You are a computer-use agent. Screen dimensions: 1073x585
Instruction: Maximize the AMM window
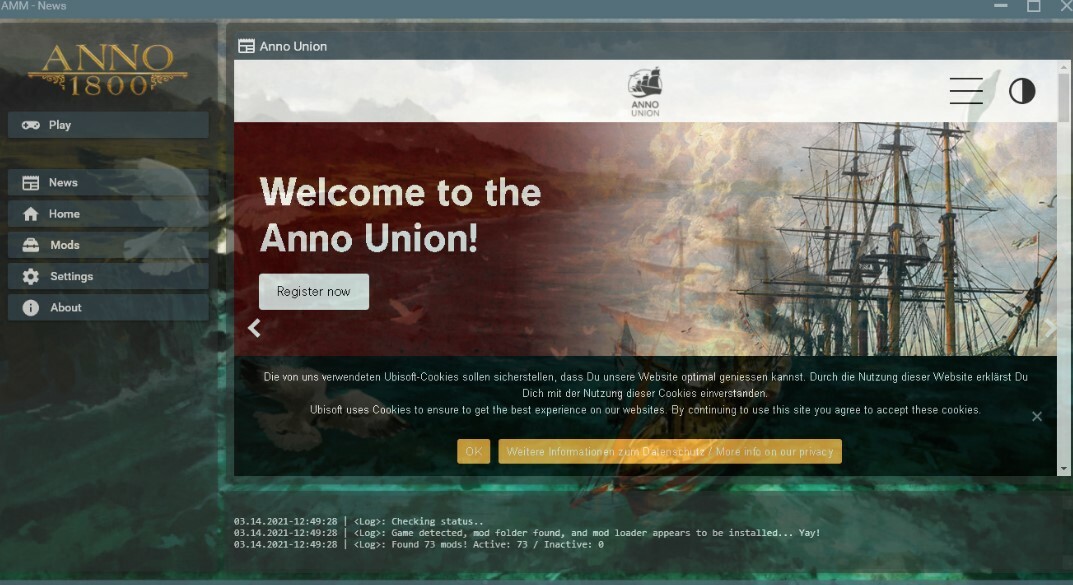(1034, 6)
